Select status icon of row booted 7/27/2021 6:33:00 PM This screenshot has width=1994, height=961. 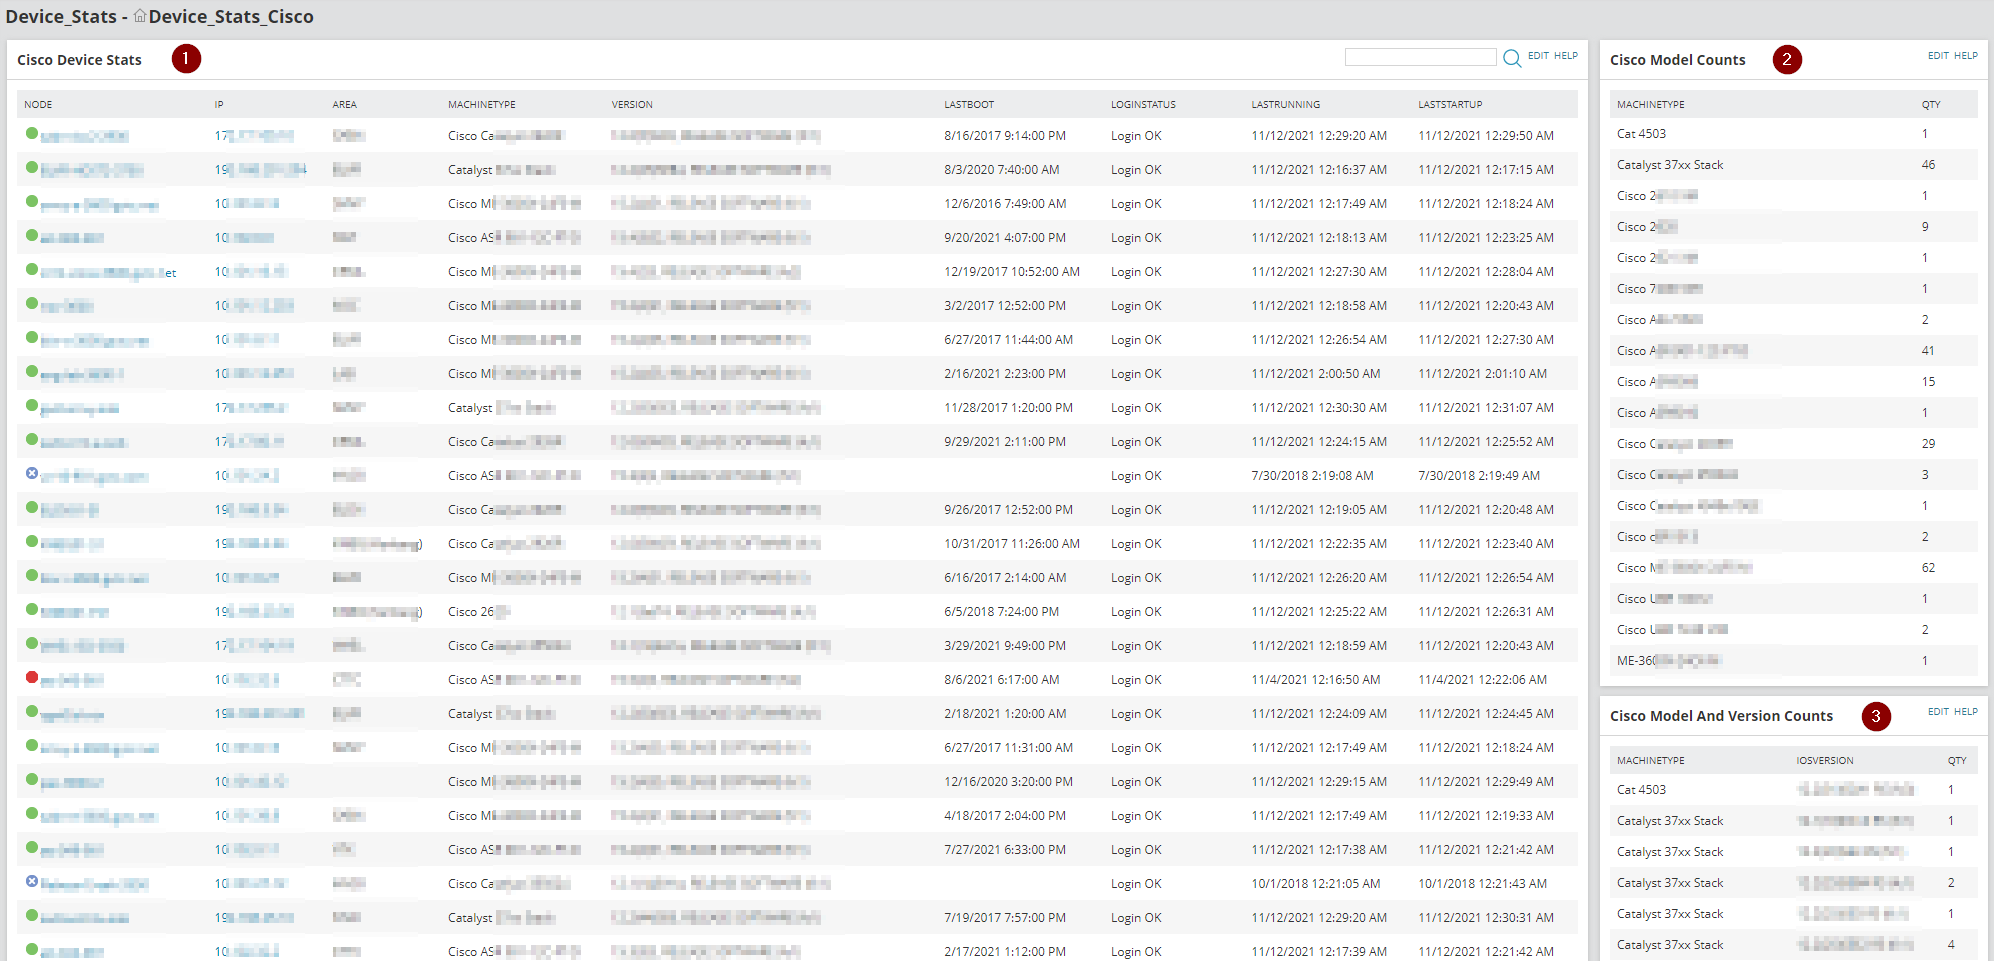click(x=32, y=847)
